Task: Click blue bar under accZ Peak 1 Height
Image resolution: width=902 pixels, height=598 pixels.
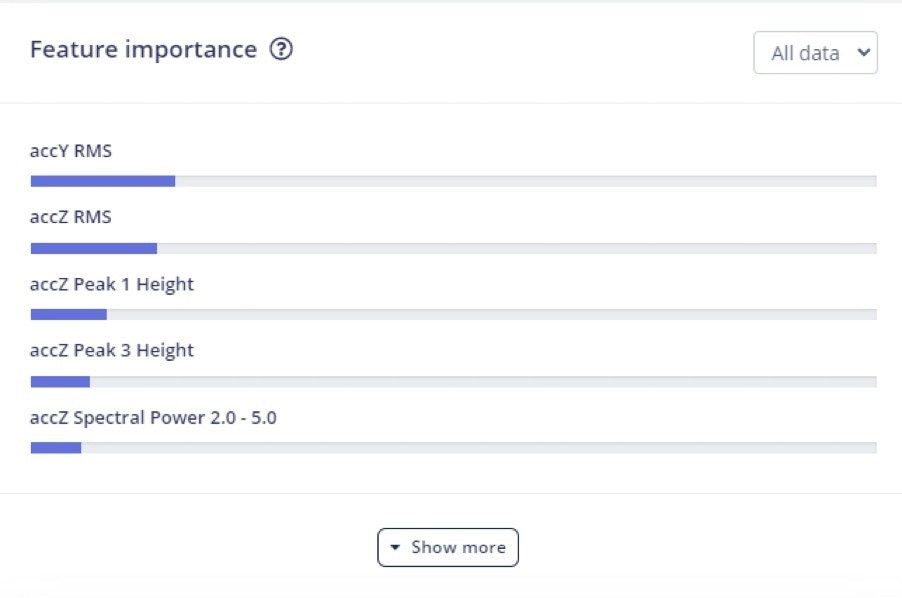Action: point(68,314)
